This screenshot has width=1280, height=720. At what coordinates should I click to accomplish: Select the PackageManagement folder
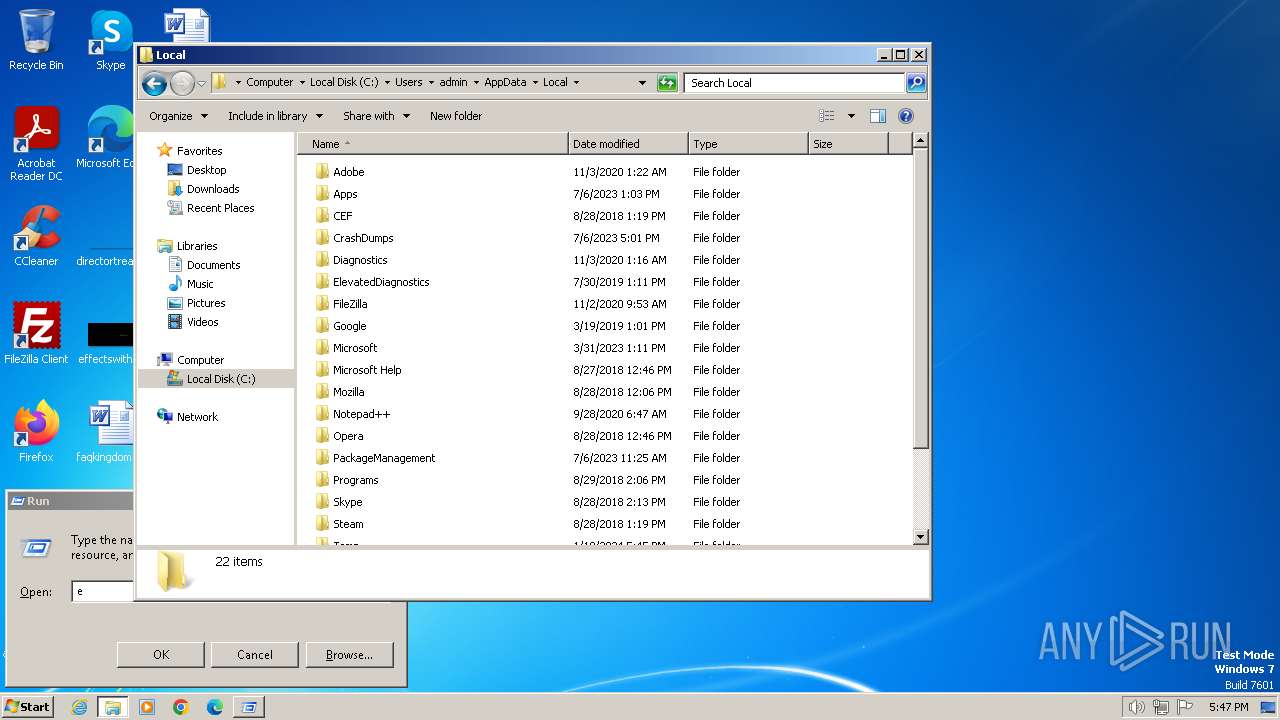pos(384,458)
